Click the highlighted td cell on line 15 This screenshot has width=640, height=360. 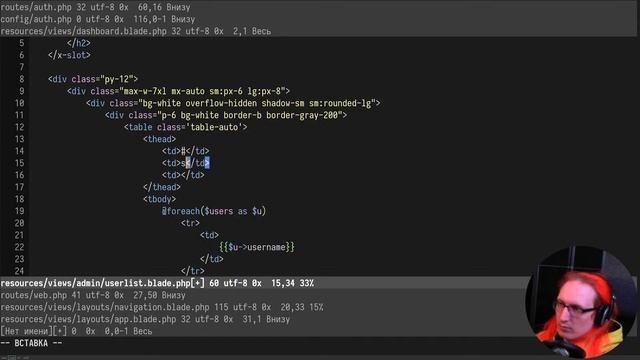[186, 163]
